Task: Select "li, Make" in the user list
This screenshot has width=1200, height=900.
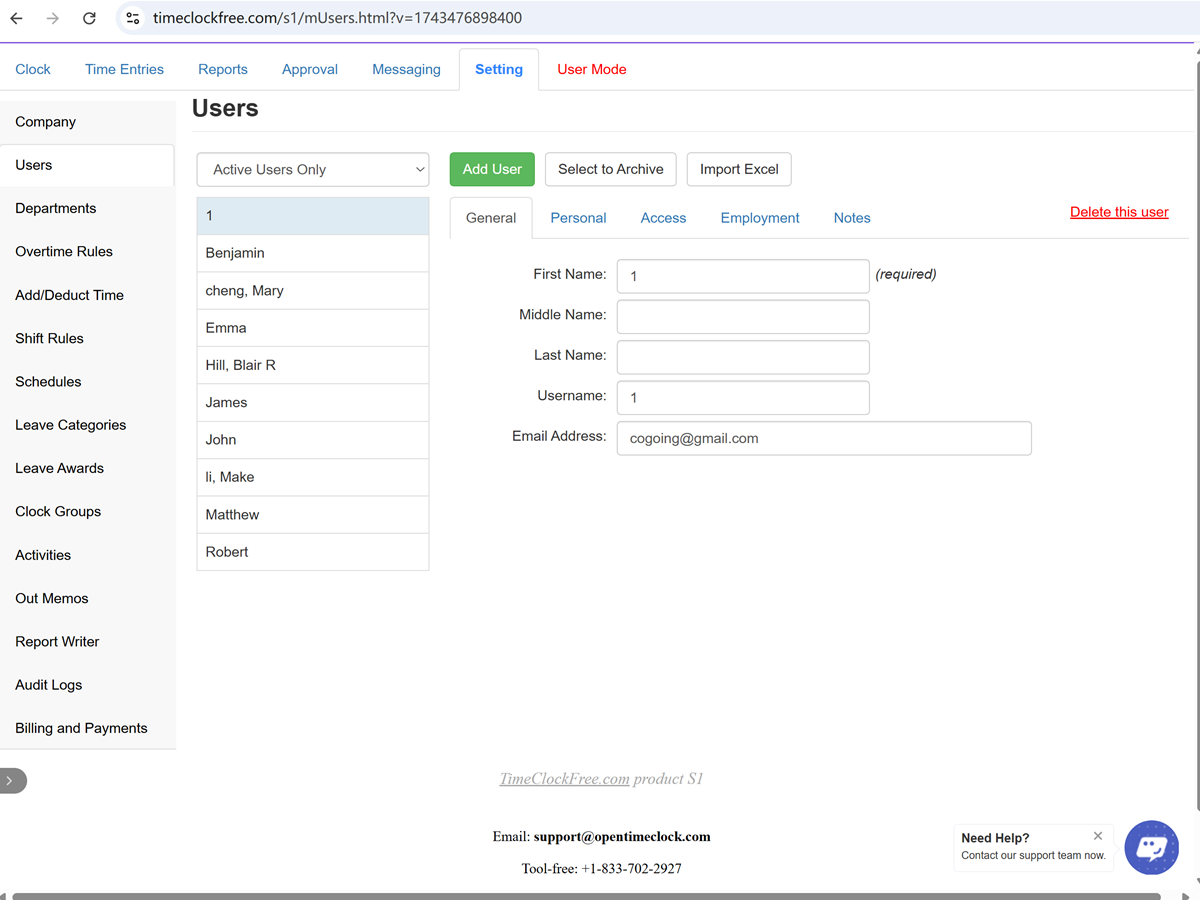Action: [313, 477]
